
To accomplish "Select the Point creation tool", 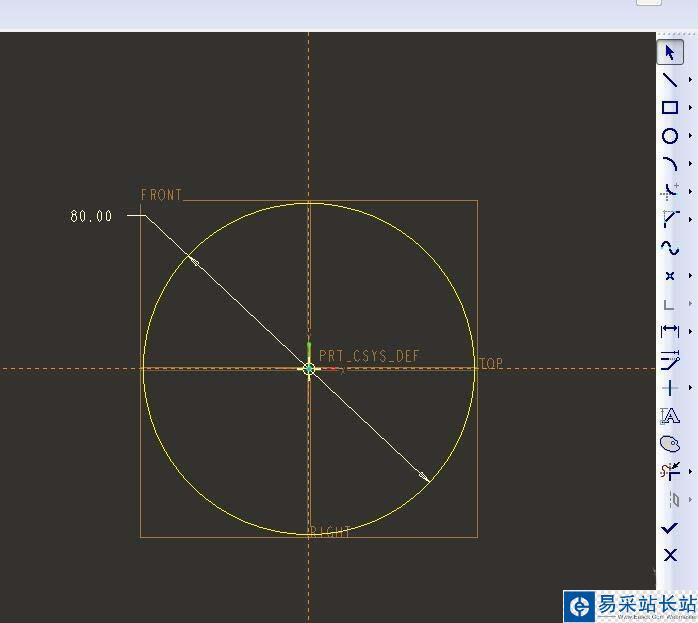I will click(670, 276).
